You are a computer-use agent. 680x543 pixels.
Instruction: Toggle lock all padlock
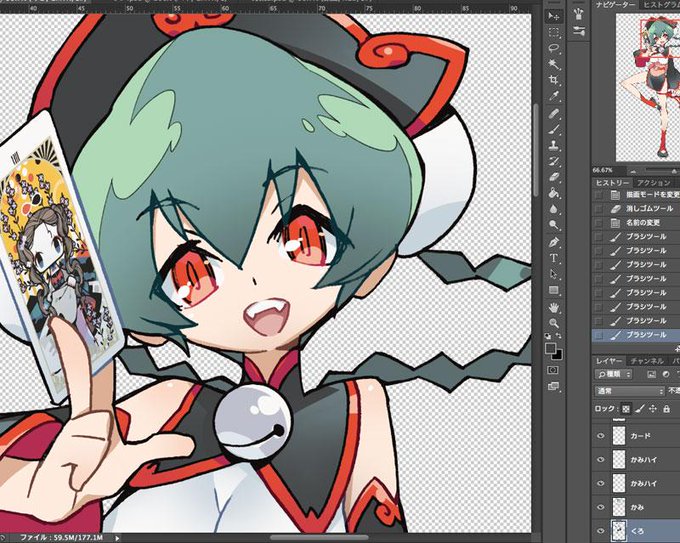click(x=667, y=409)
